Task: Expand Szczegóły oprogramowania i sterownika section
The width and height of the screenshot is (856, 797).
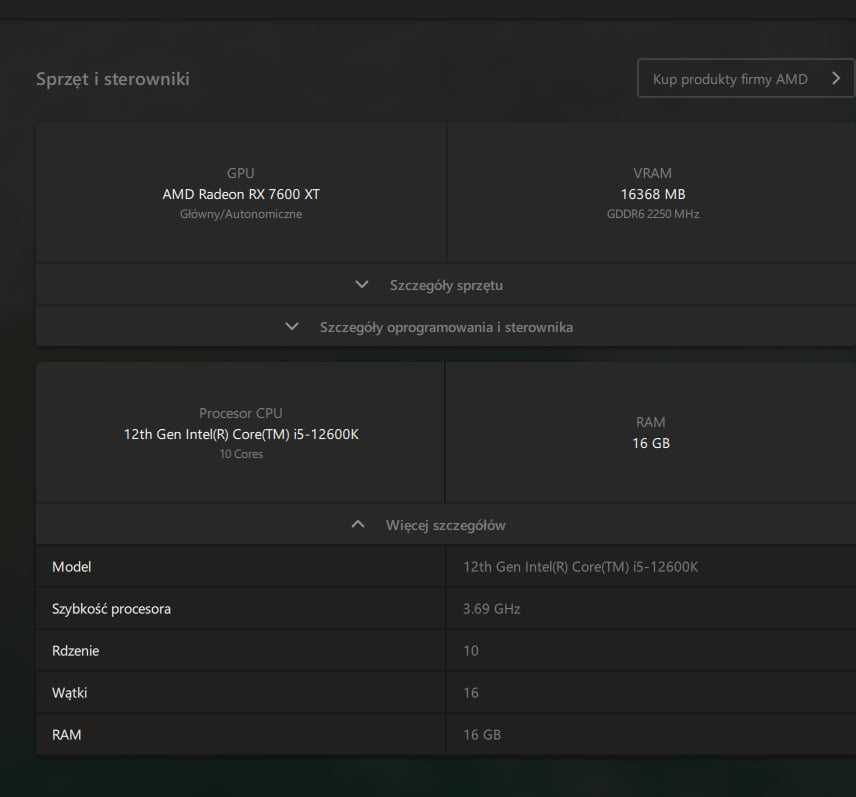Action: click(x=445, y=327)
